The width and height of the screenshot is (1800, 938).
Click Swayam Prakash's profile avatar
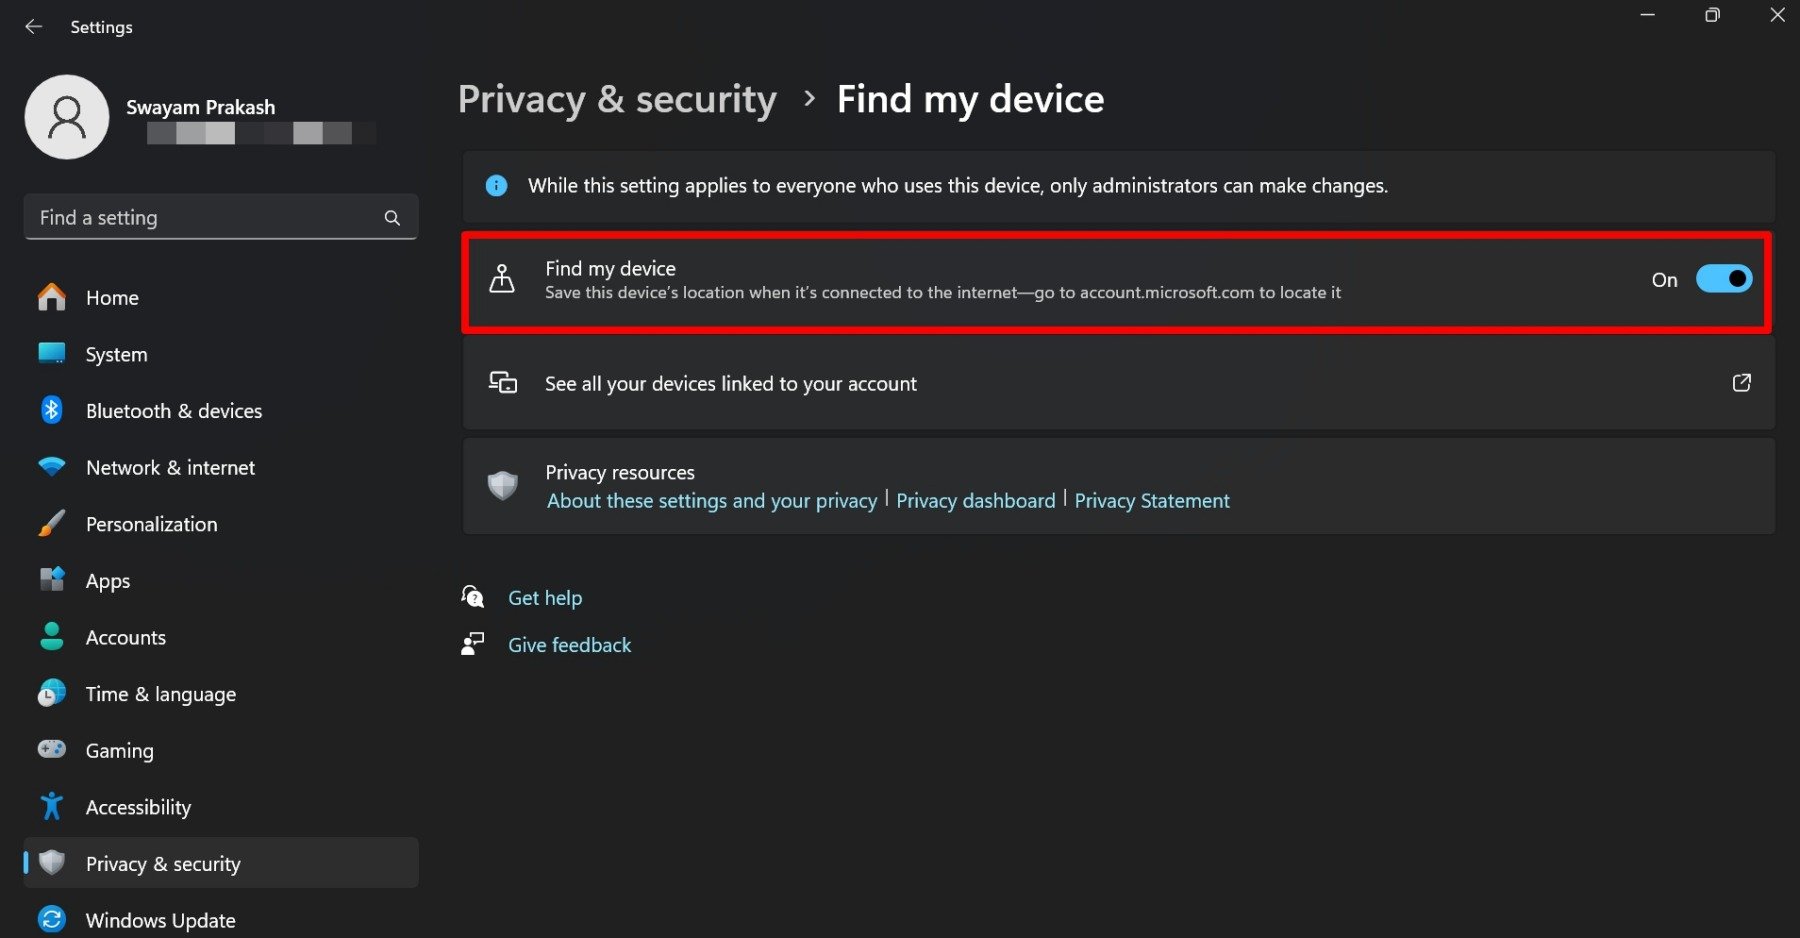click(x=66, y=117)
